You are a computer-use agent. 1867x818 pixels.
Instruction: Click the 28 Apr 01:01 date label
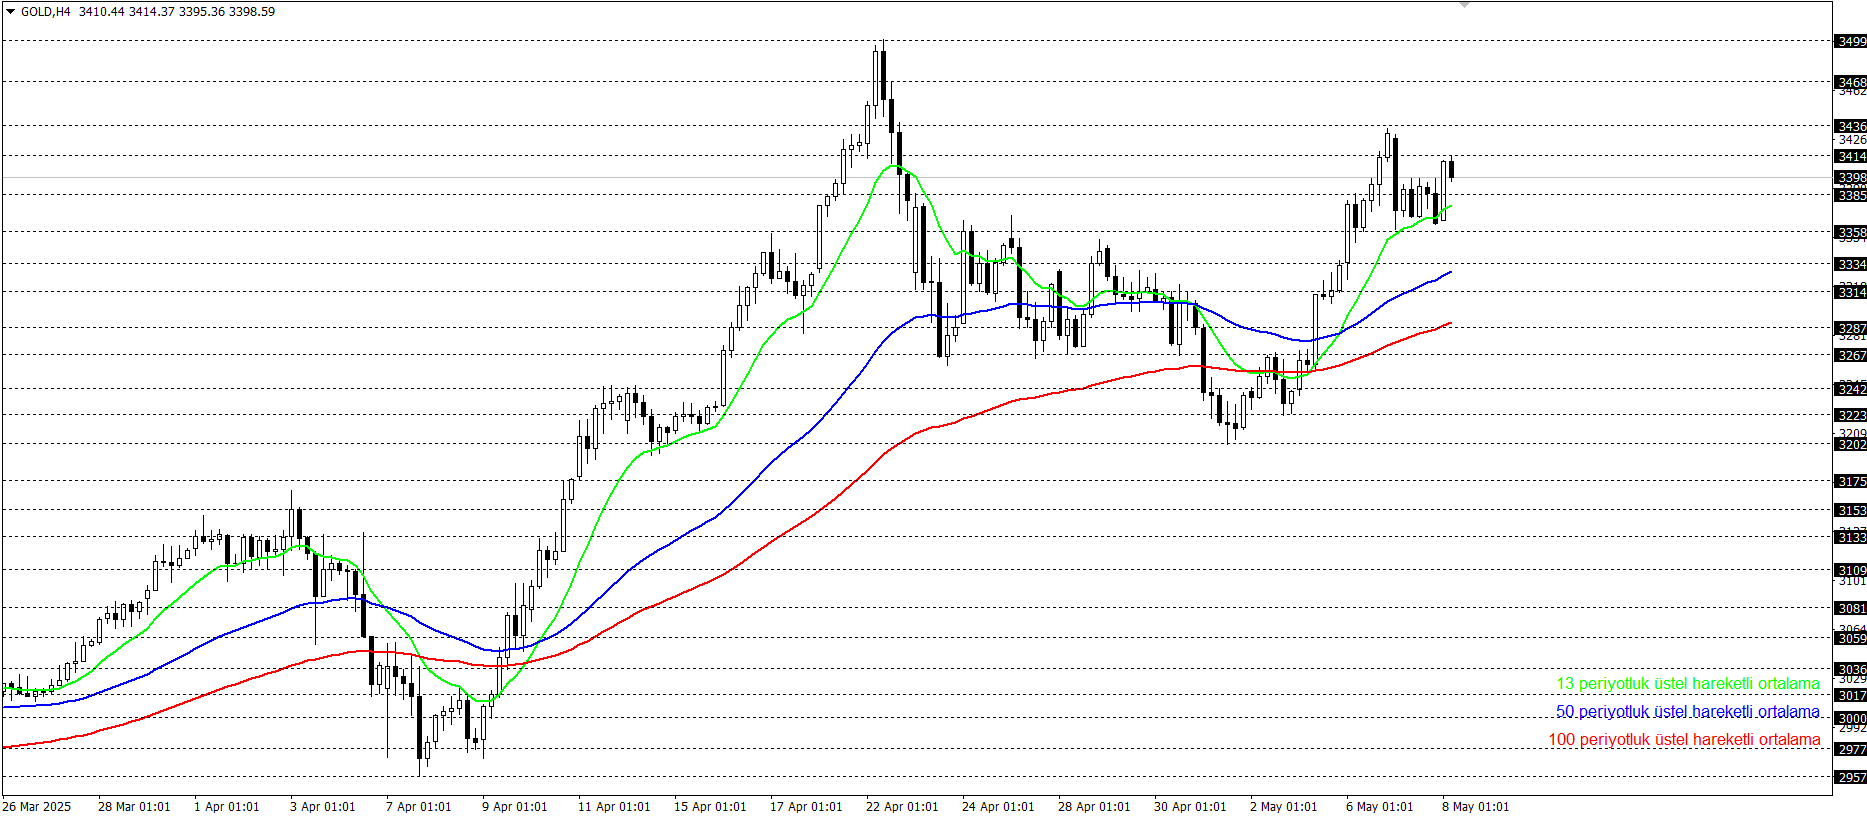[1094, 807]
